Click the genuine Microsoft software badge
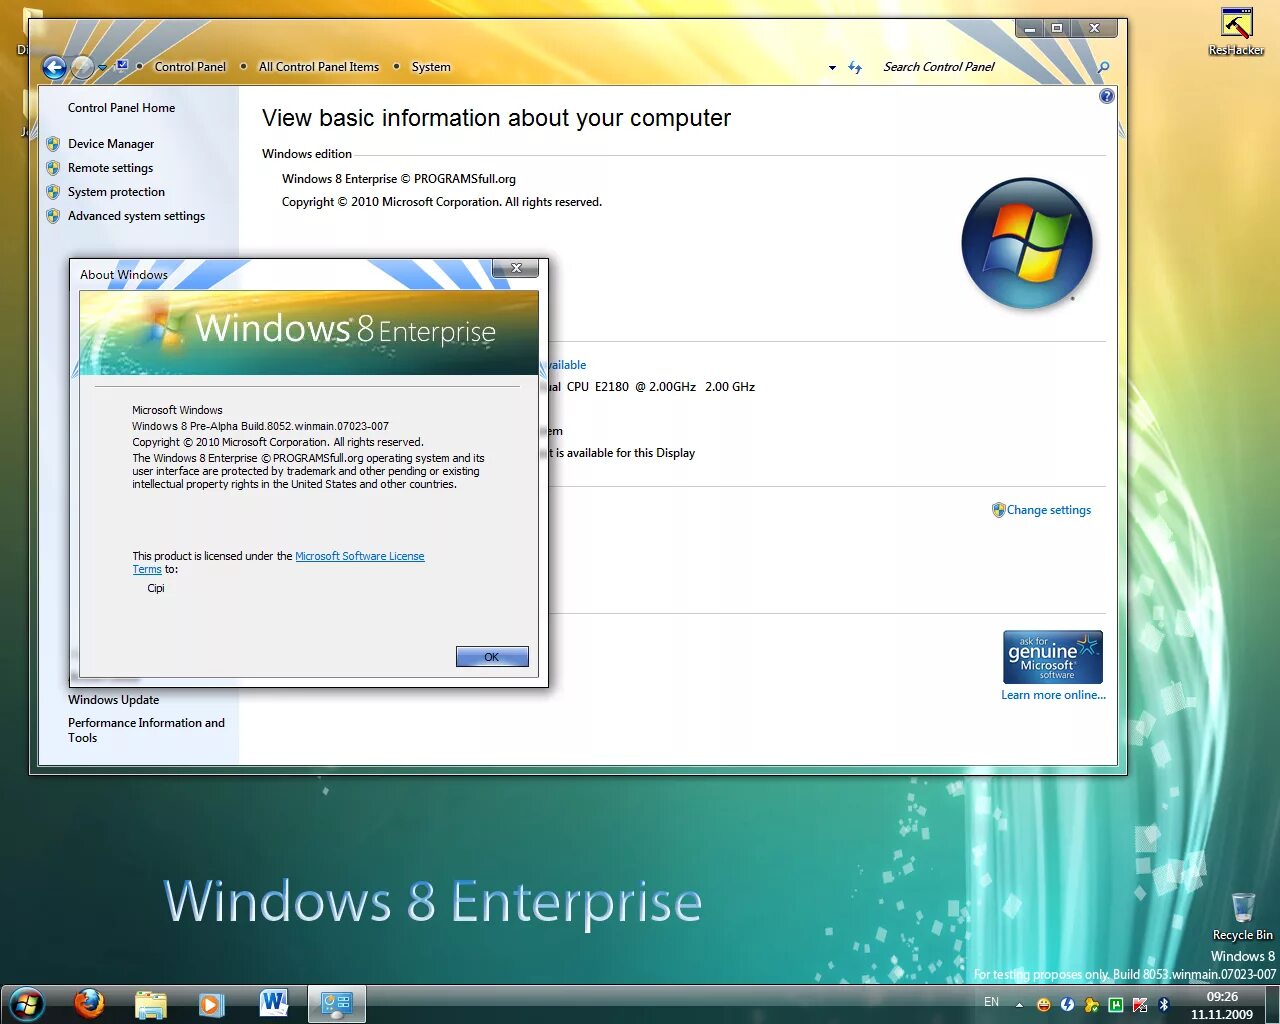The image size is (1280, 1024). tap(1053, 657)
